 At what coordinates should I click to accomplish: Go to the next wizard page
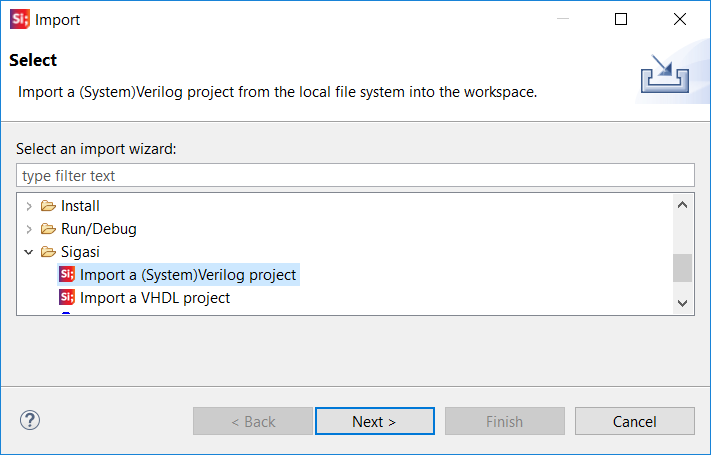[375, 421]
